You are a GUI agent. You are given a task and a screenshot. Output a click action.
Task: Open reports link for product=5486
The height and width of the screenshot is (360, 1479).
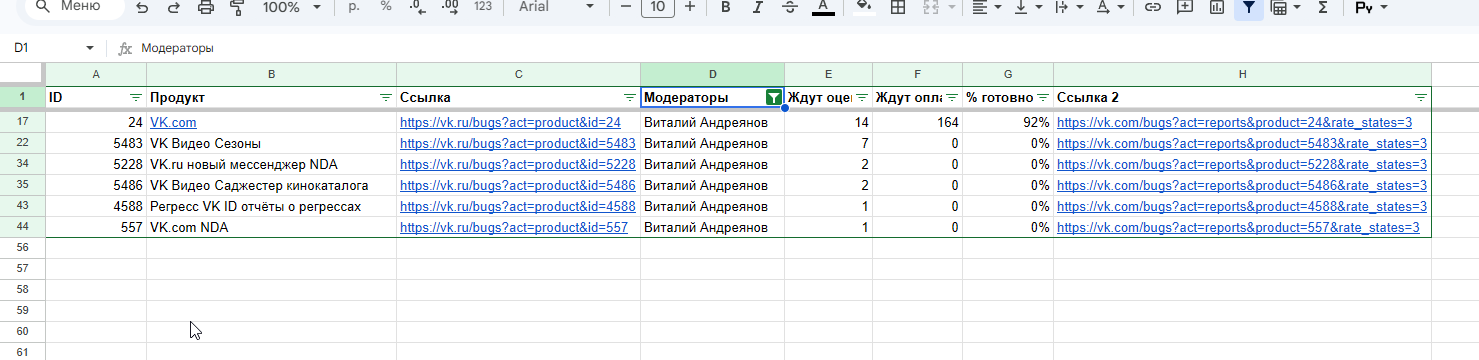[1241, 186]
